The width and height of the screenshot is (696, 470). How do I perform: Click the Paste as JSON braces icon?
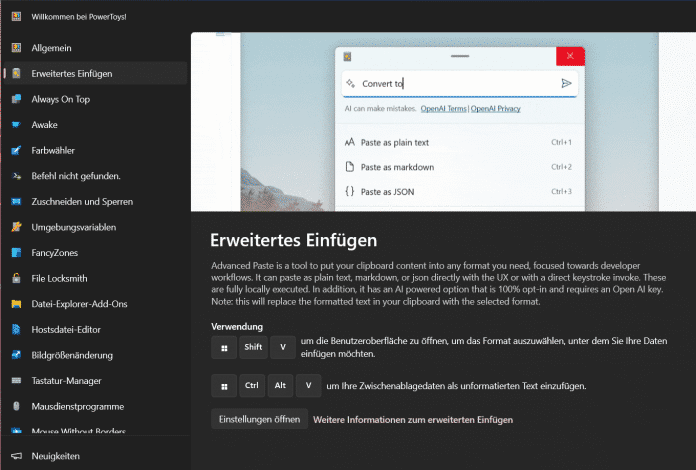[350, 191]
